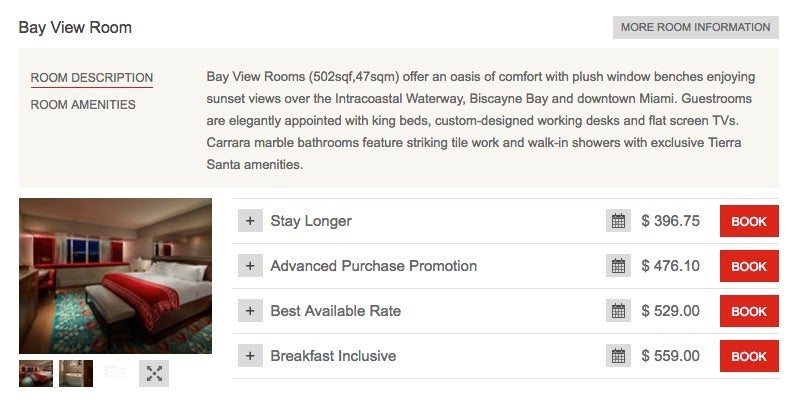Image resolution: width=799 pixels, height=403 pixels.
Task: Click the fullscreen gallery expand icon
Action: tap(154, 373)
